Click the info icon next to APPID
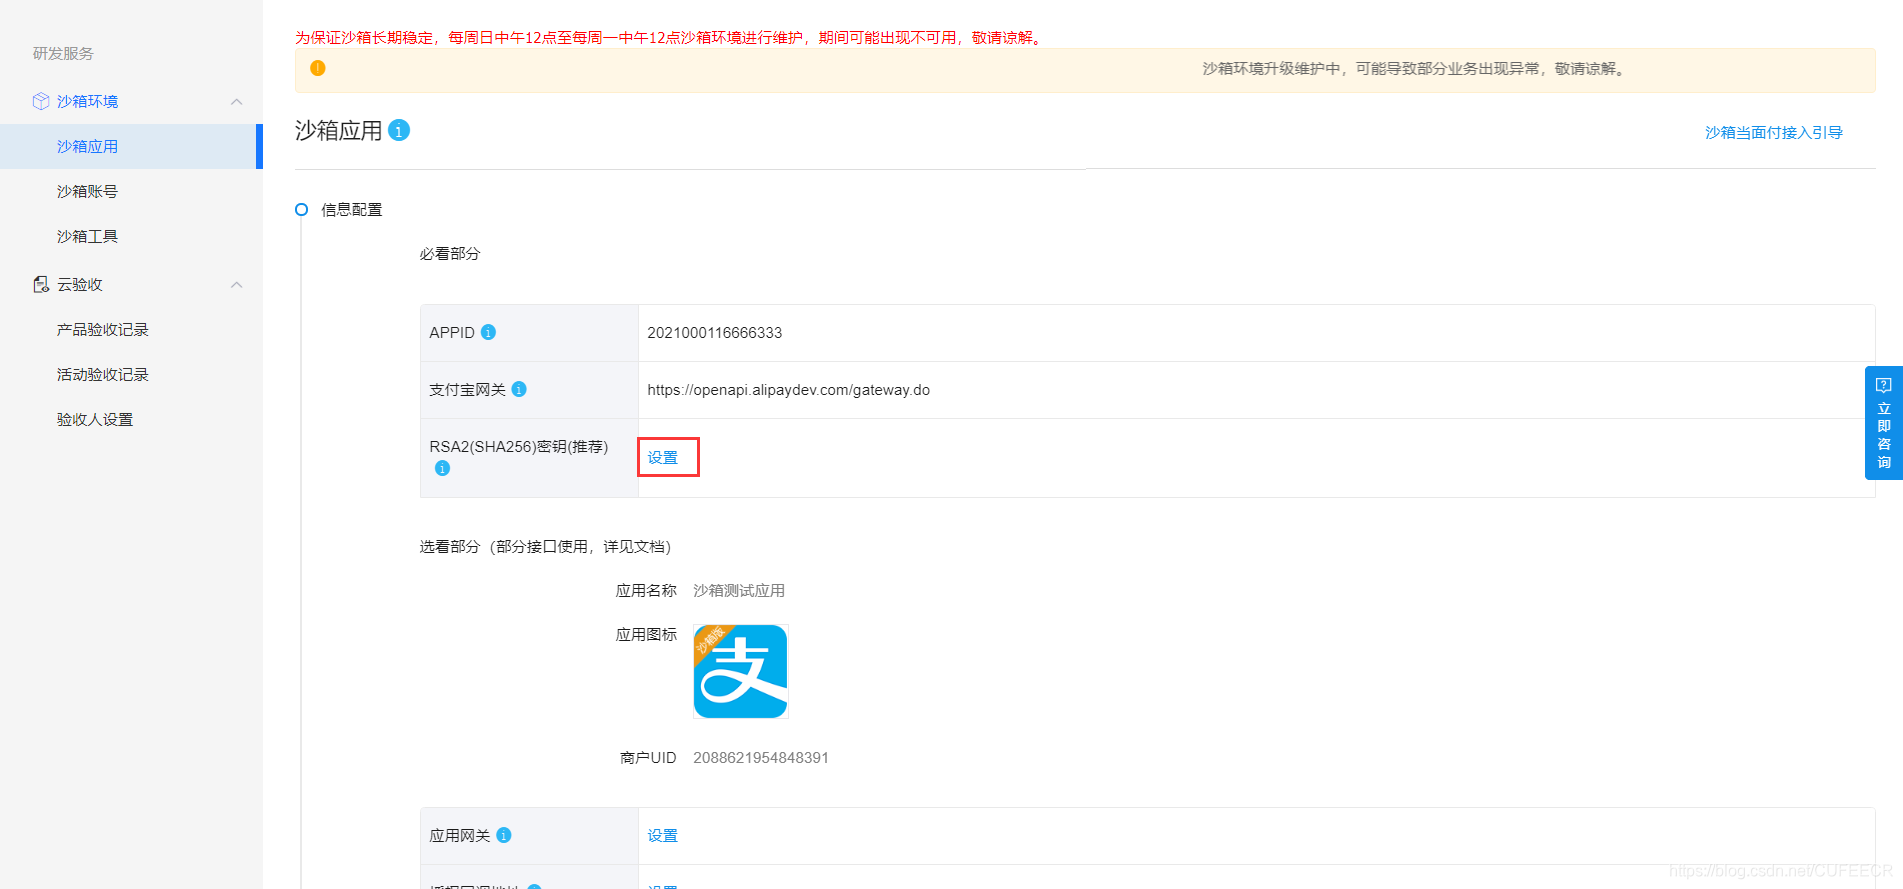 (x=488, y=332)
